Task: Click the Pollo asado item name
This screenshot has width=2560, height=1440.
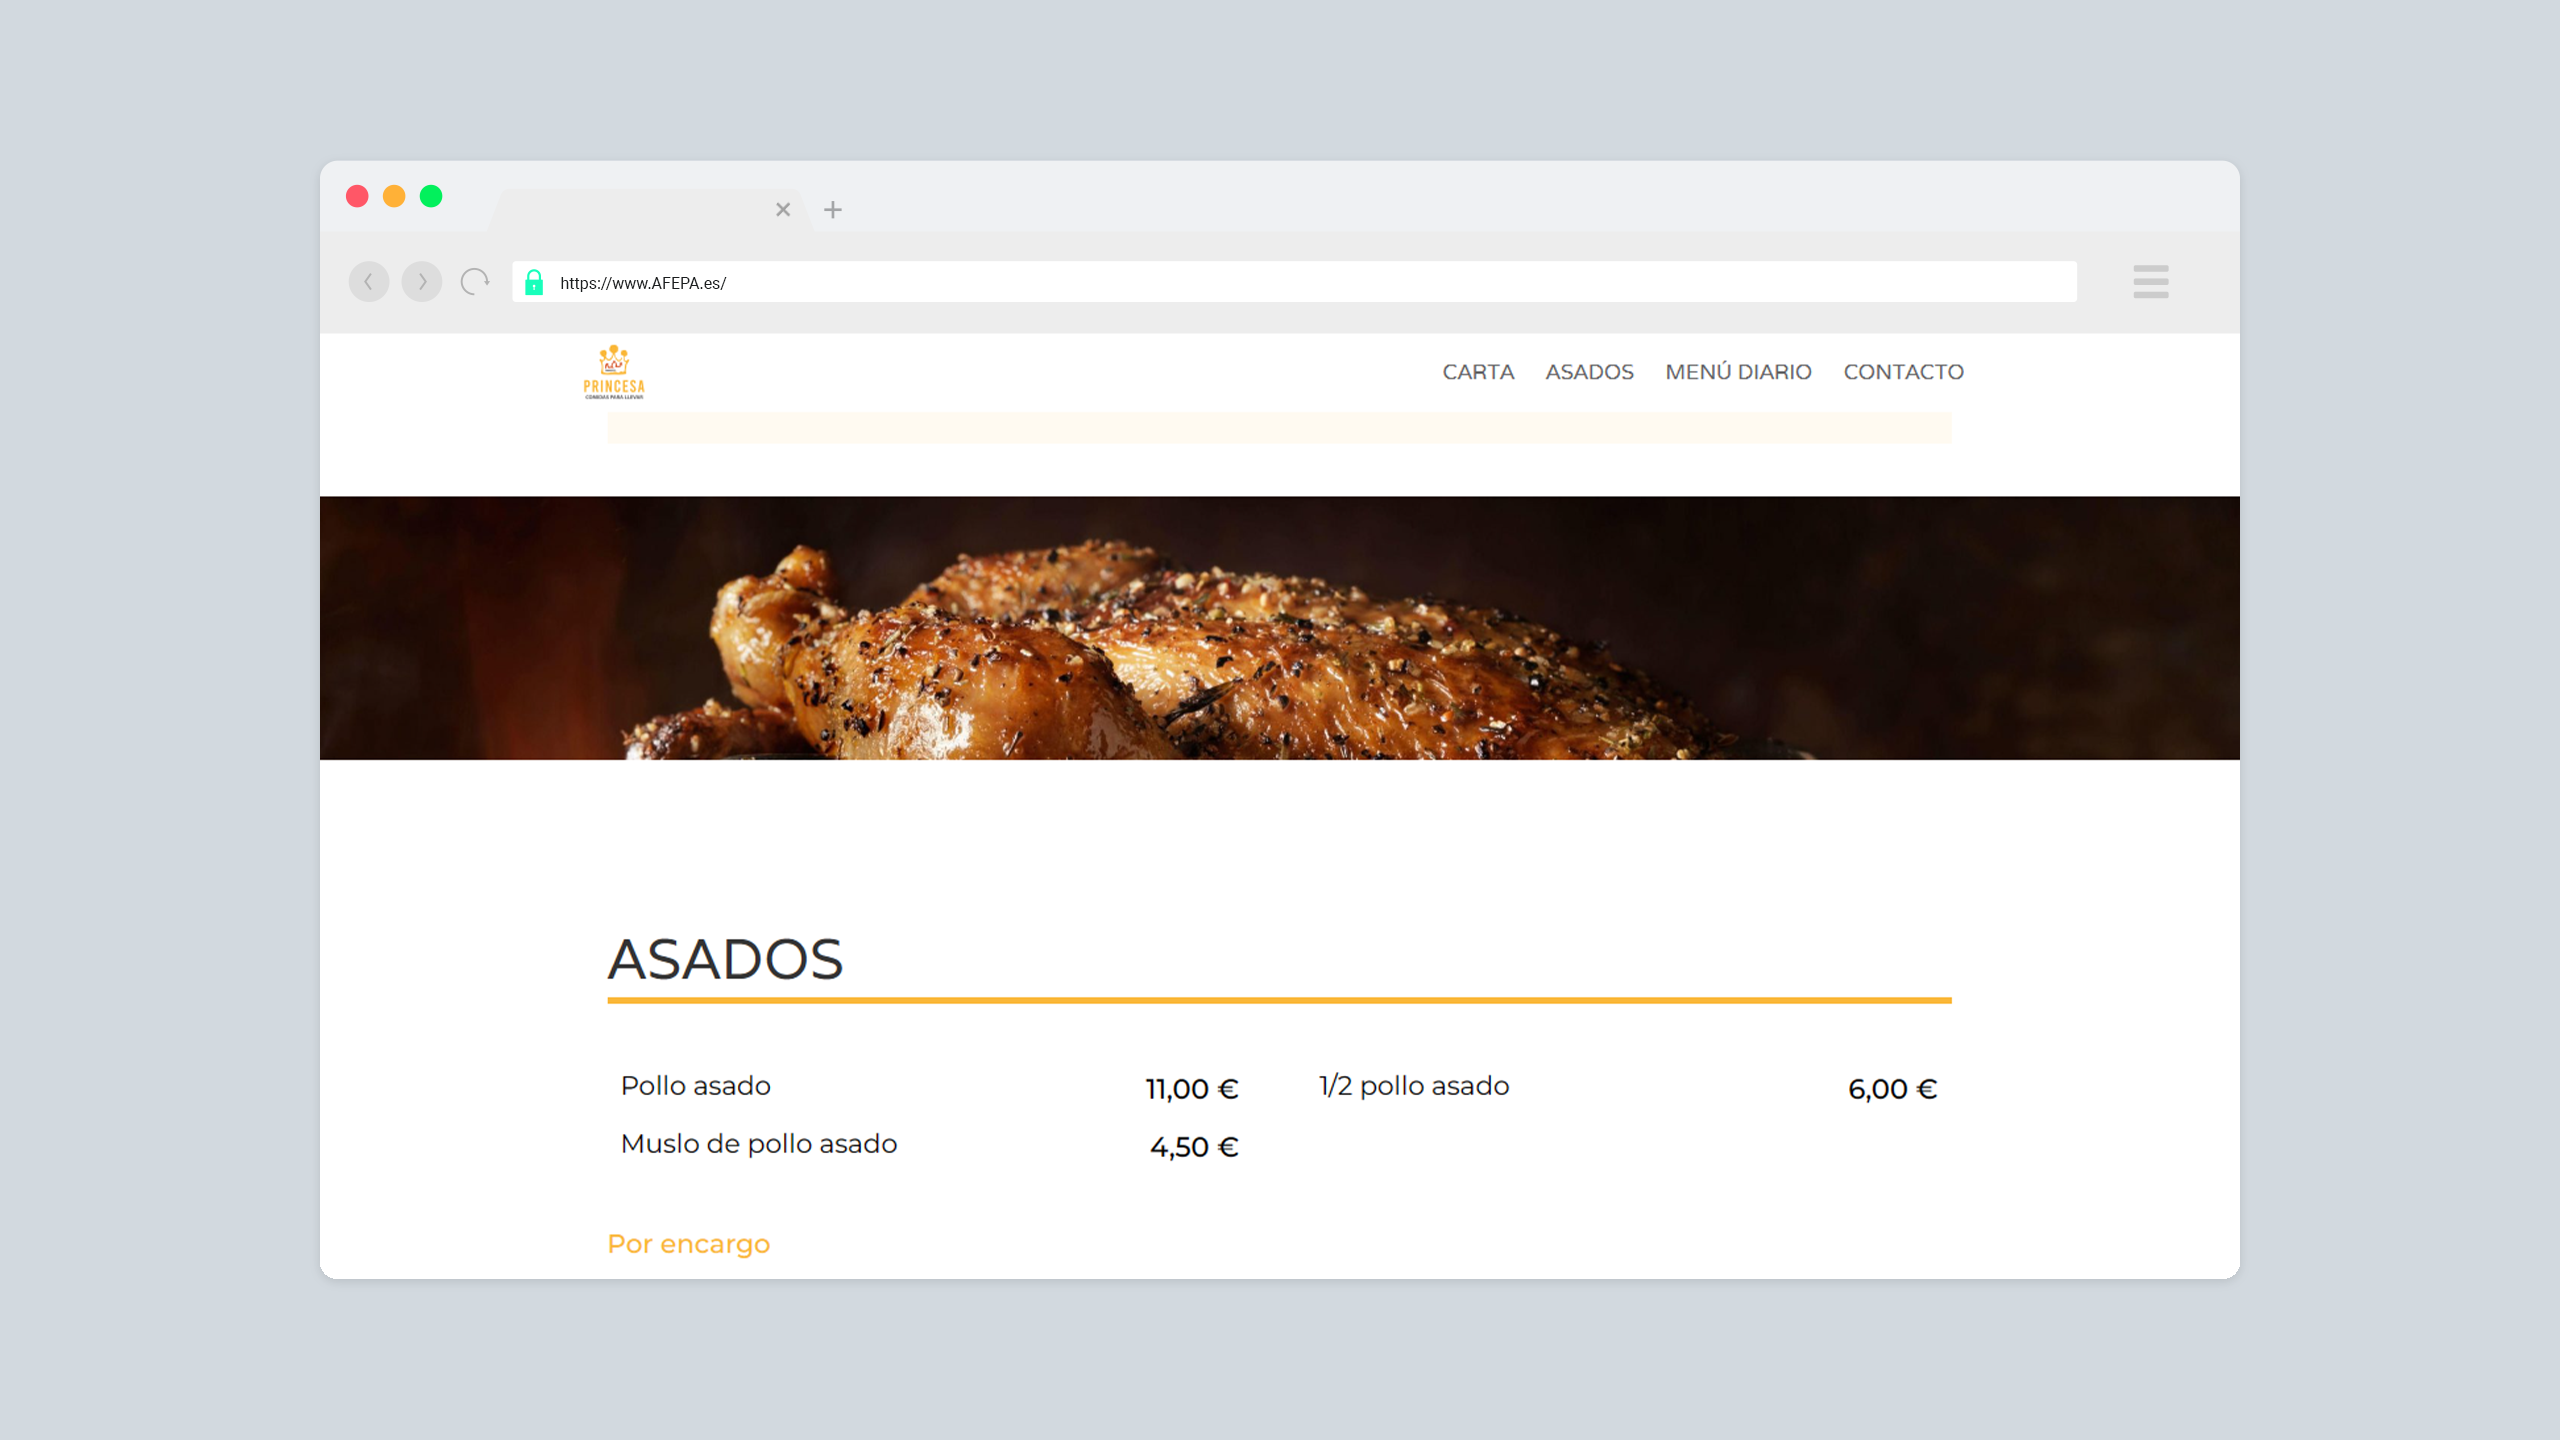Action: [696, 1086]
